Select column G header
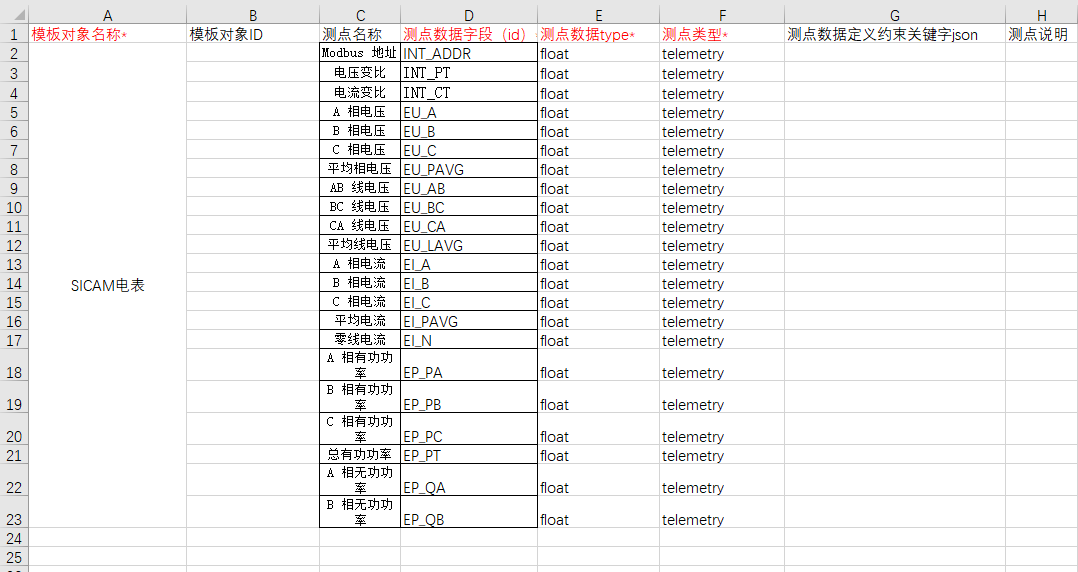The height and width of the screenshot is (572, 1078). tap(894, 15)
